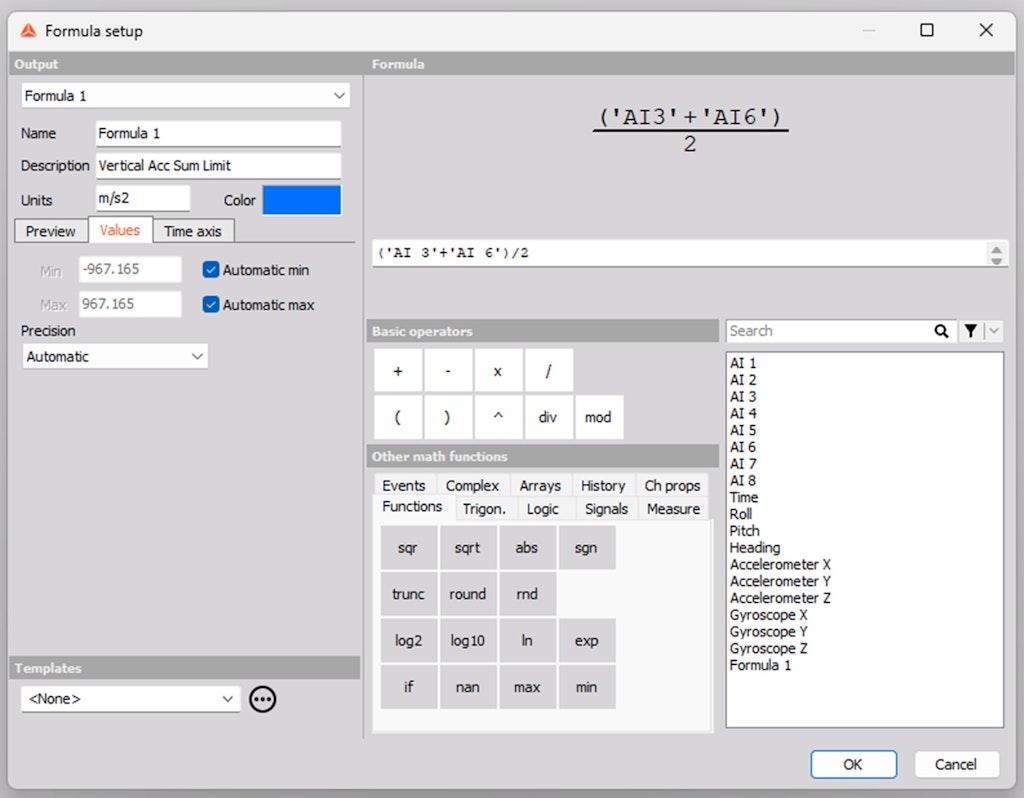Image resolution: width=1024 pixels, height=798 pixels.
Task: Insert the plus operator
Action: pos(398,371)
